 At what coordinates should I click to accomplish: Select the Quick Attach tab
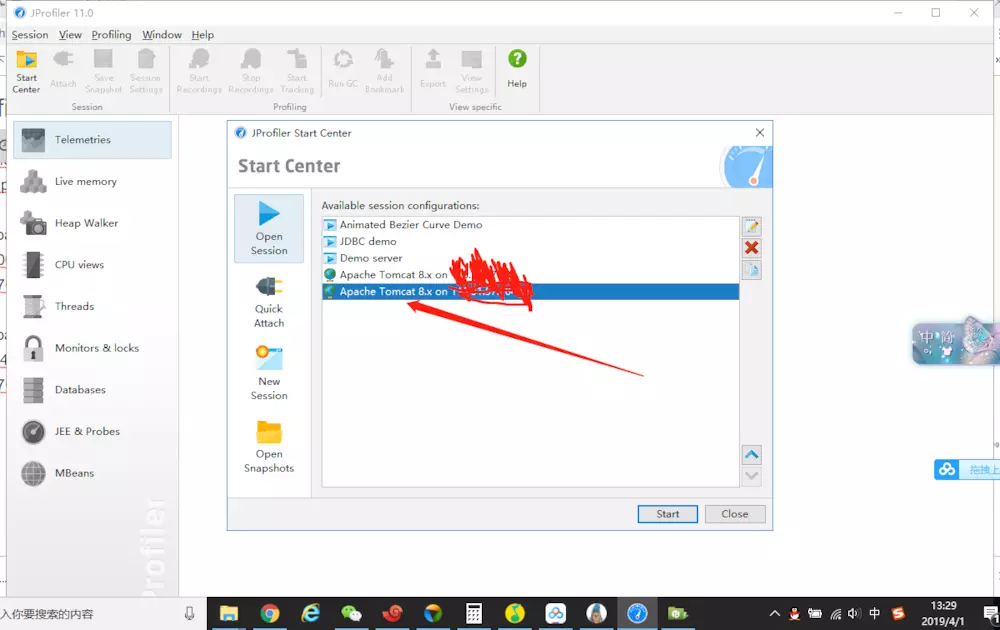(269, 302)
